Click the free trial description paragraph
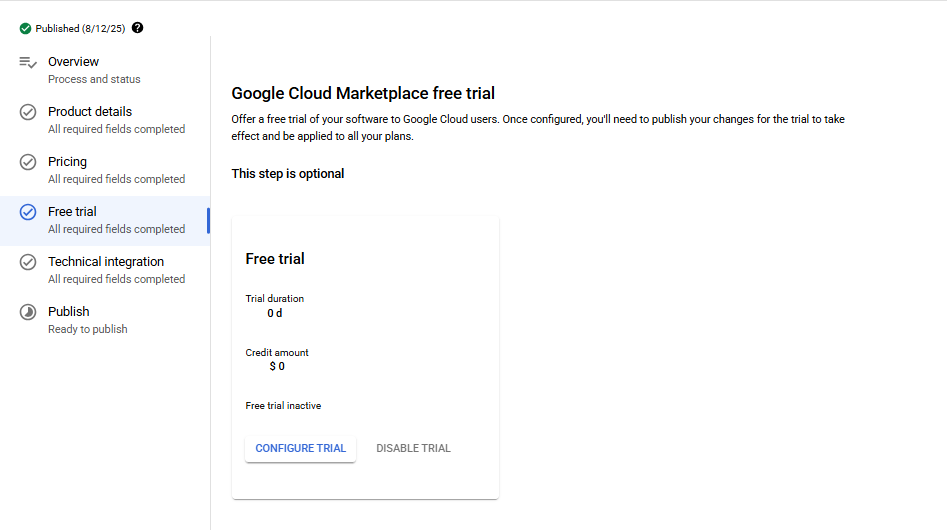947x530 pixels. pos(538,128)
